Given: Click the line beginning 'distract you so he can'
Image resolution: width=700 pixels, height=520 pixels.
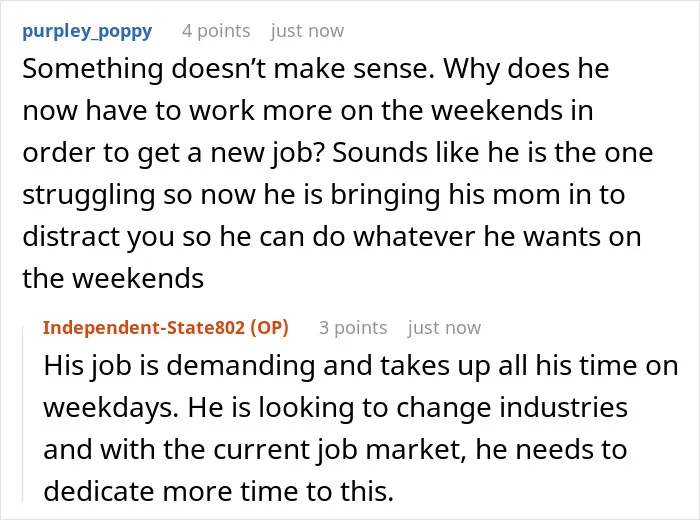Looking at the screenshot, I should (332, 237).
